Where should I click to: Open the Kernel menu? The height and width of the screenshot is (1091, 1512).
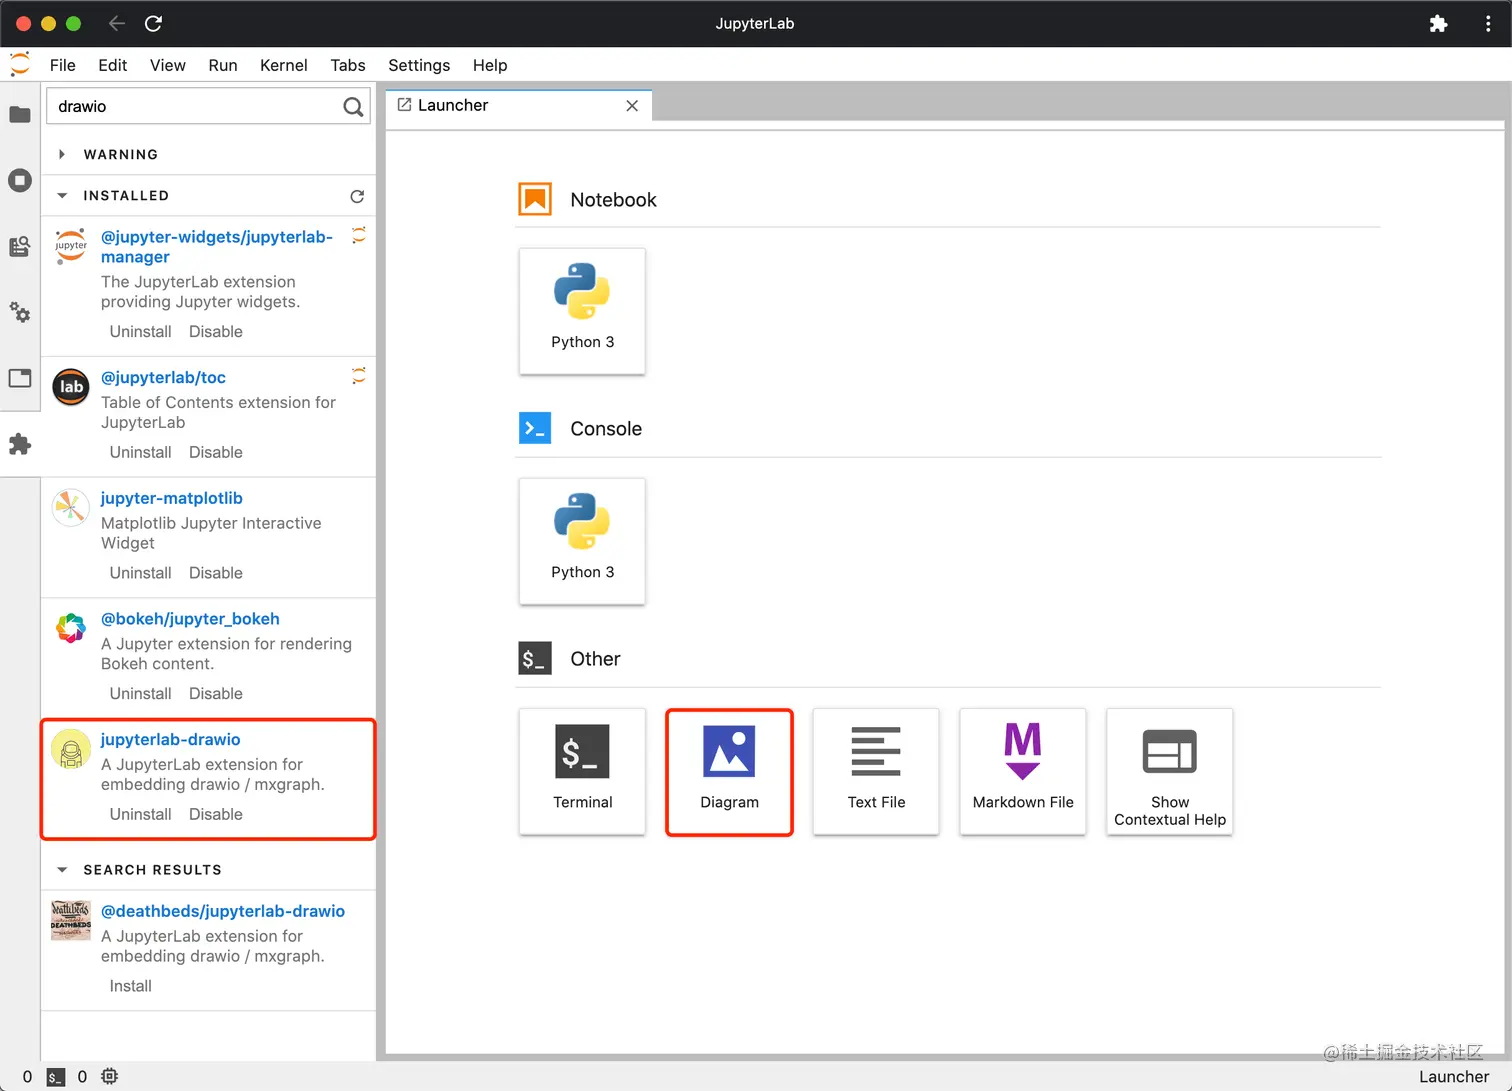(x=284, y=65)
